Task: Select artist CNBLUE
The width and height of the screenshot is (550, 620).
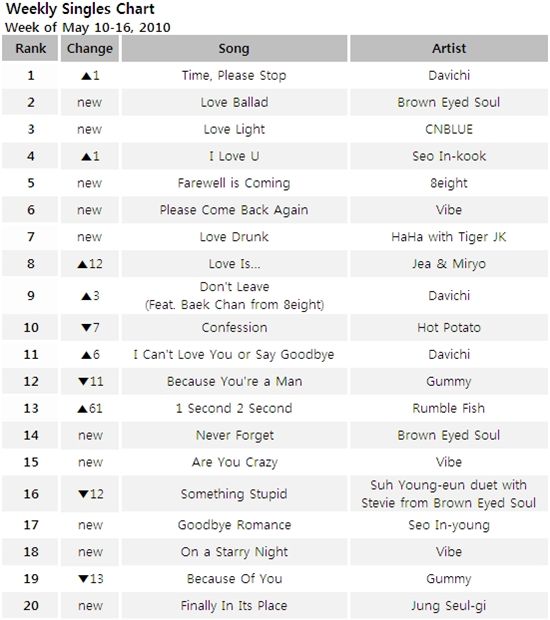Action: click(x=449, y=129)
